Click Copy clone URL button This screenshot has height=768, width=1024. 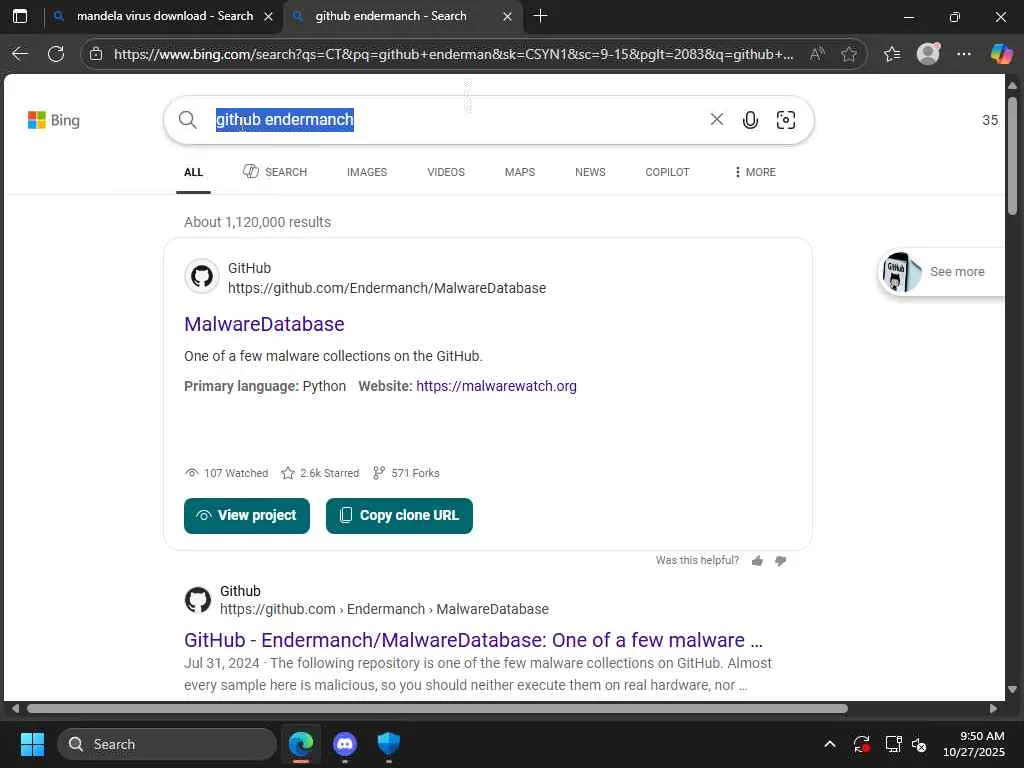pyautogui.click(x=399, y=516)
